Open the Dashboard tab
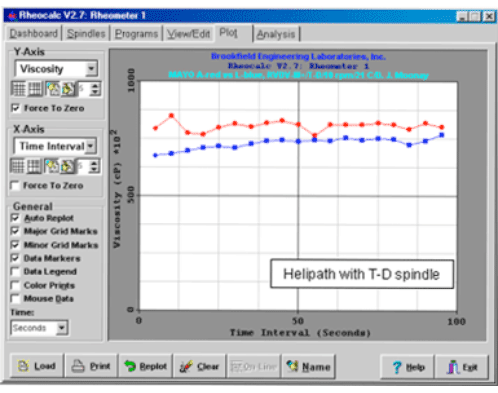 coord(33,34)
